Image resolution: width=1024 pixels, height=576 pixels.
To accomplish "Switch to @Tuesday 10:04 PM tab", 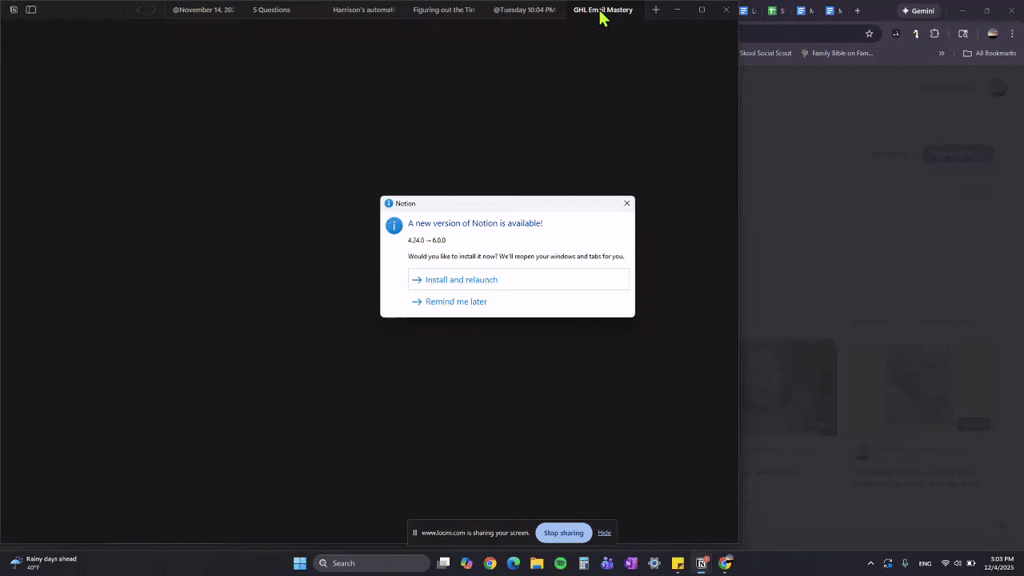I will click(524, 10).
